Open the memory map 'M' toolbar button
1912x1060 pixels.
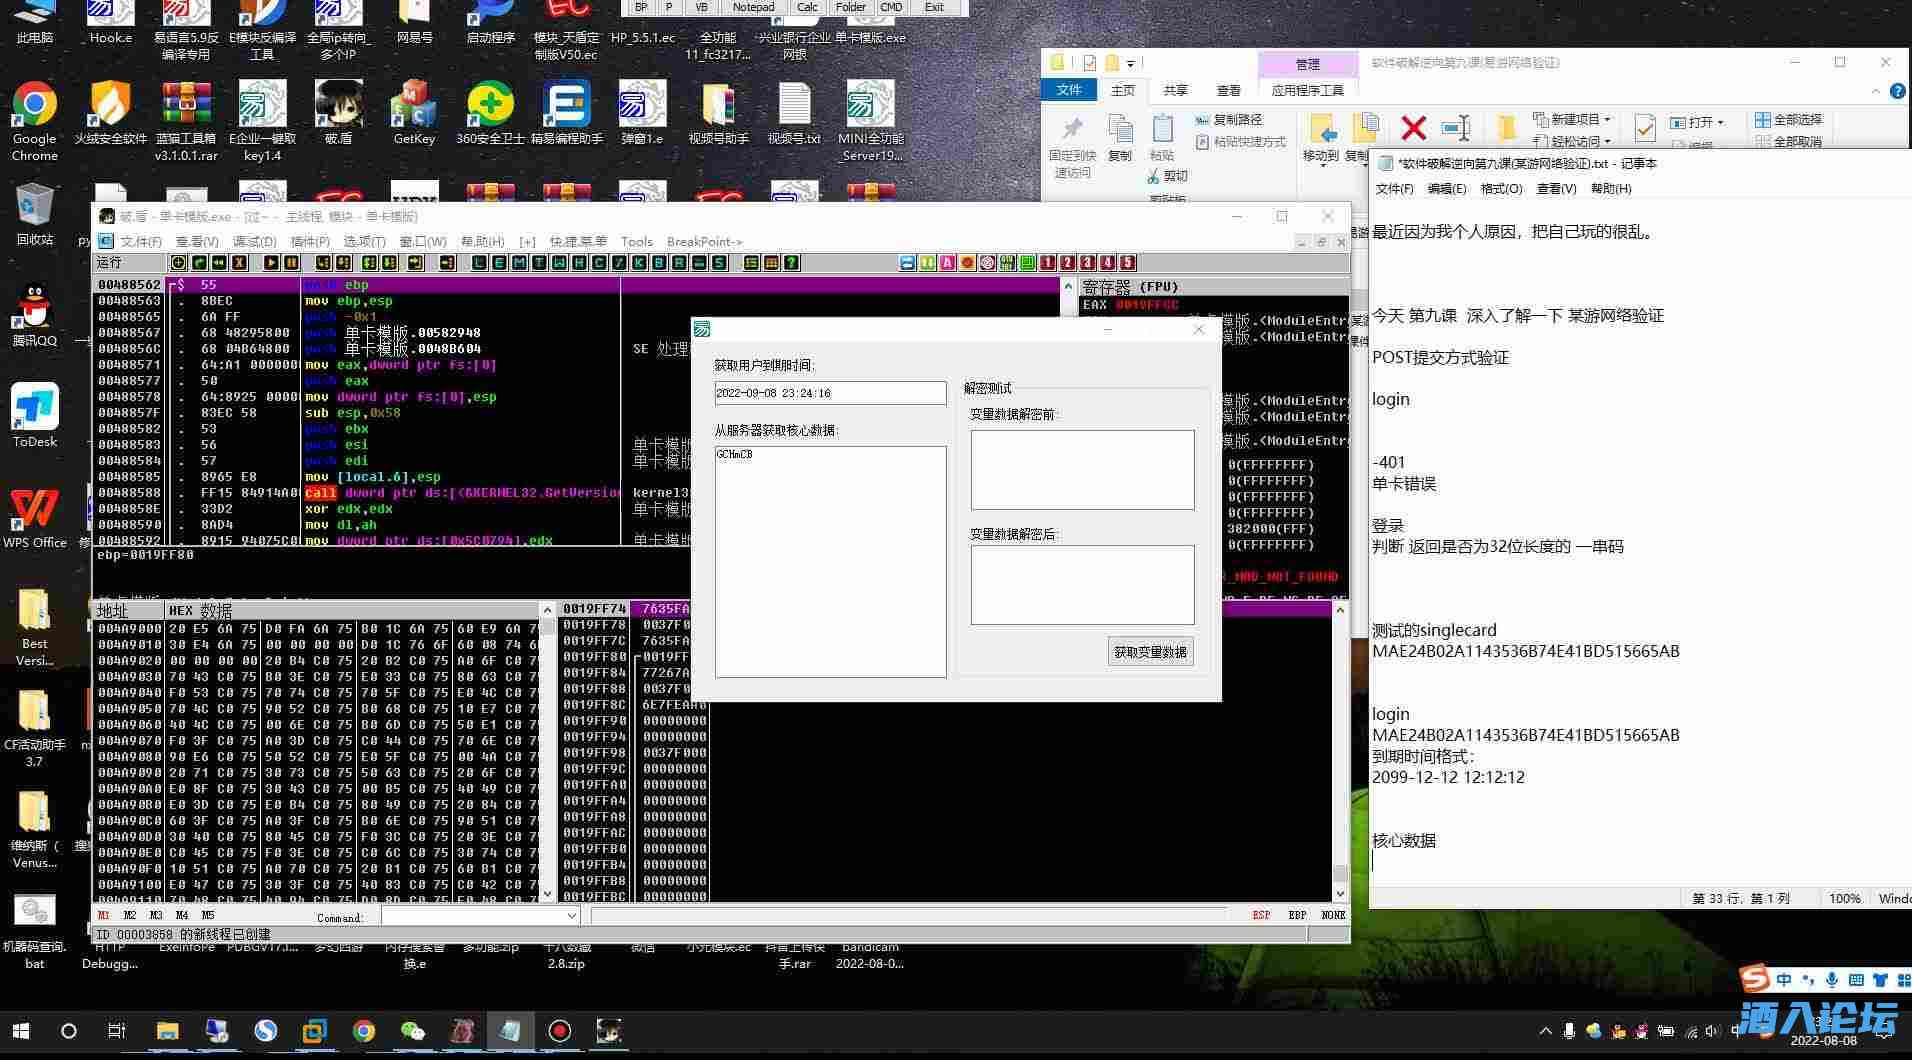pyautogui.click(x=519, y=263)
